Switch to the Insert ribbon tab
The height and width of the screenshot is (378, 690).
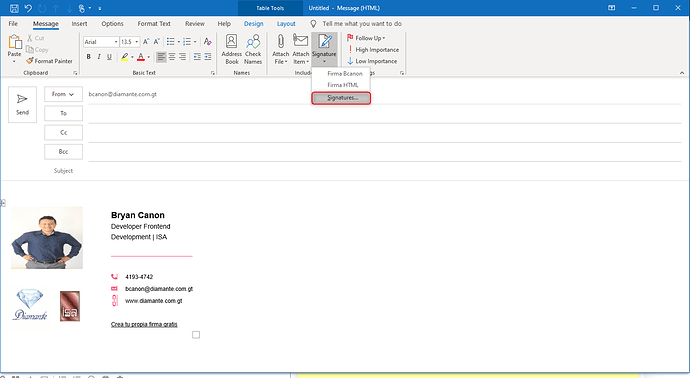(x=80, y=24)
